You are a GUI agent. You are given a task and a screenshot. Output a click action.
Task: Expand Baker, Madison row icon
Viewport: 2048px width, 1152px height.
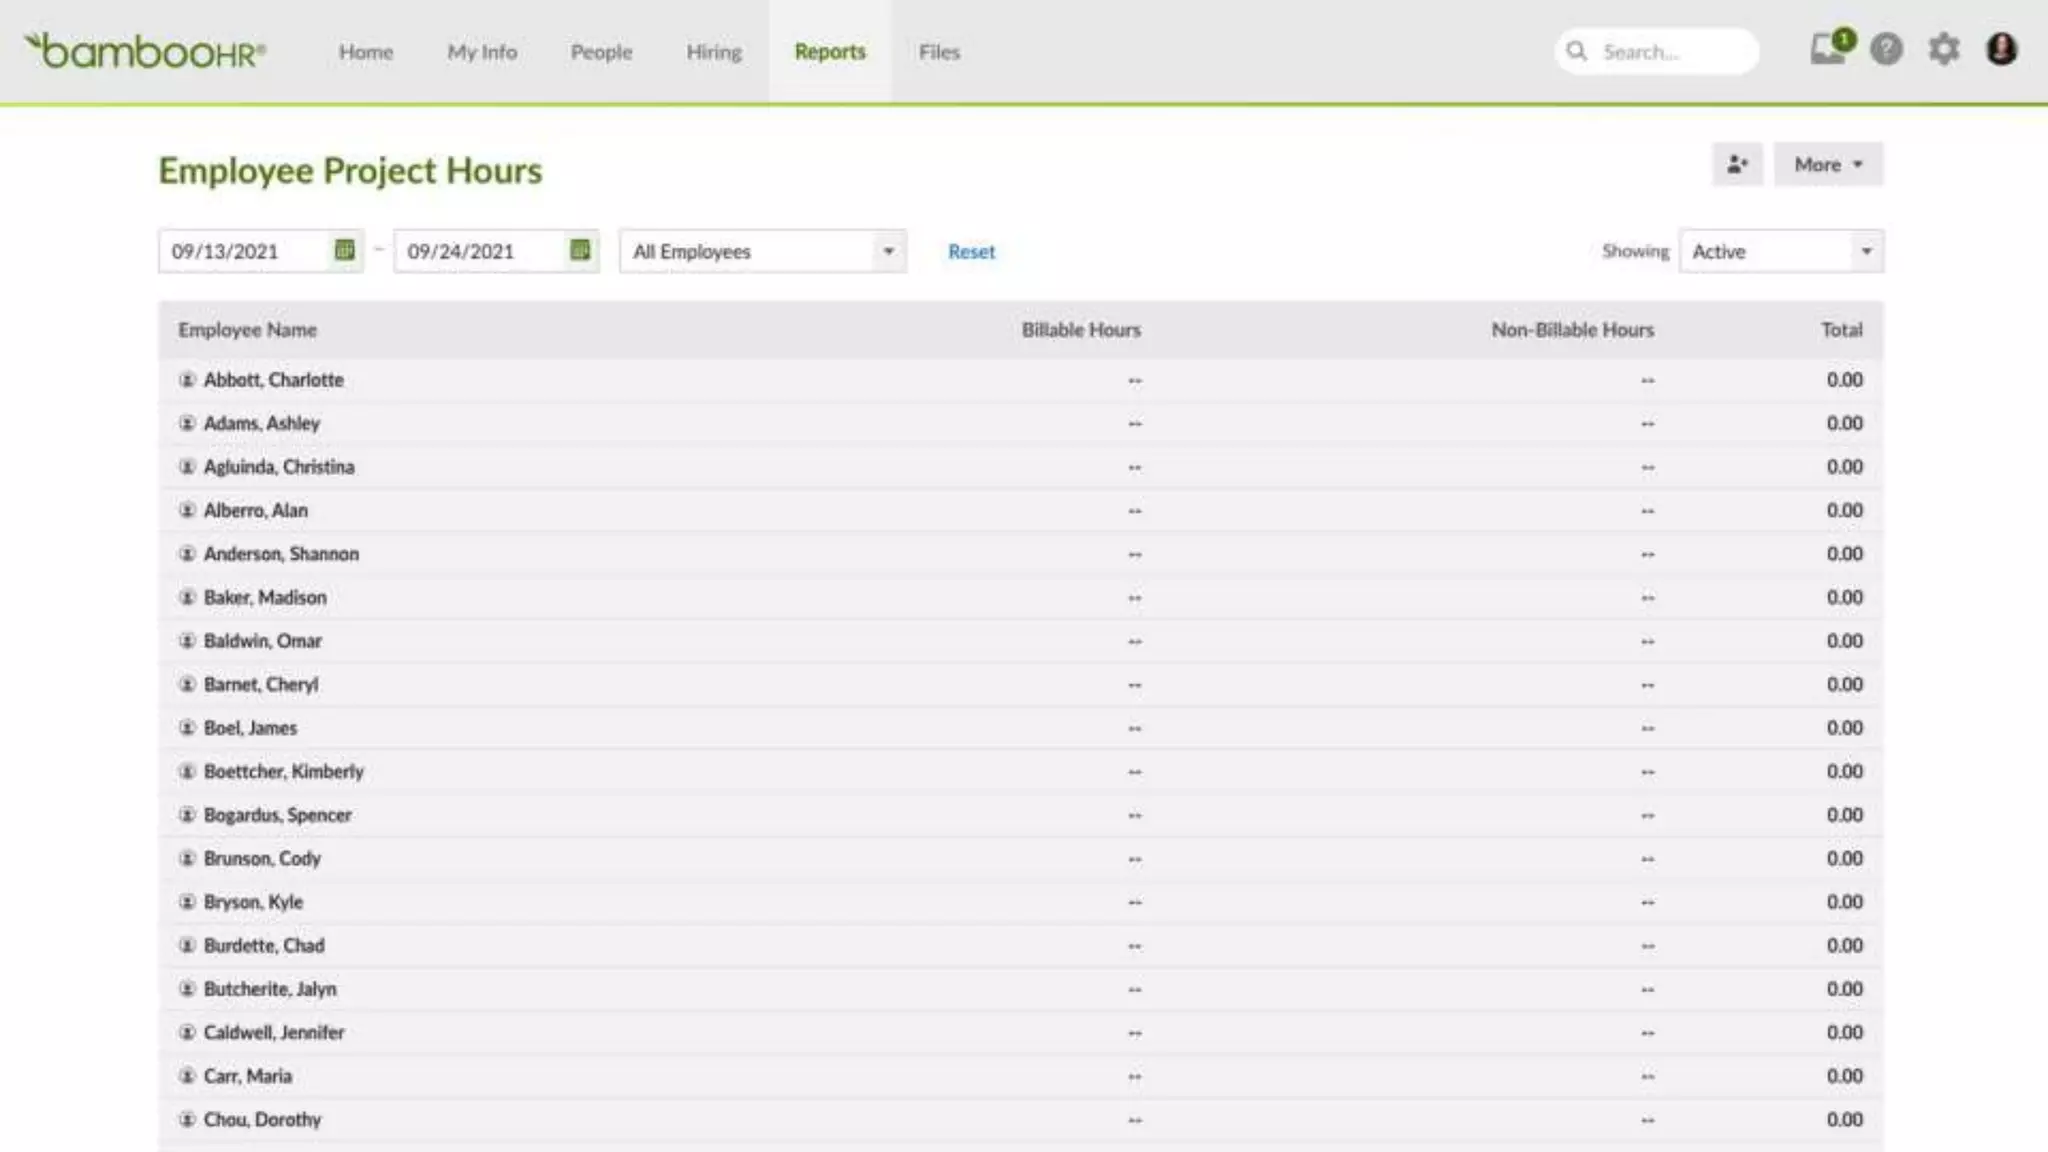pyautogui.click(x=187, y=597)
